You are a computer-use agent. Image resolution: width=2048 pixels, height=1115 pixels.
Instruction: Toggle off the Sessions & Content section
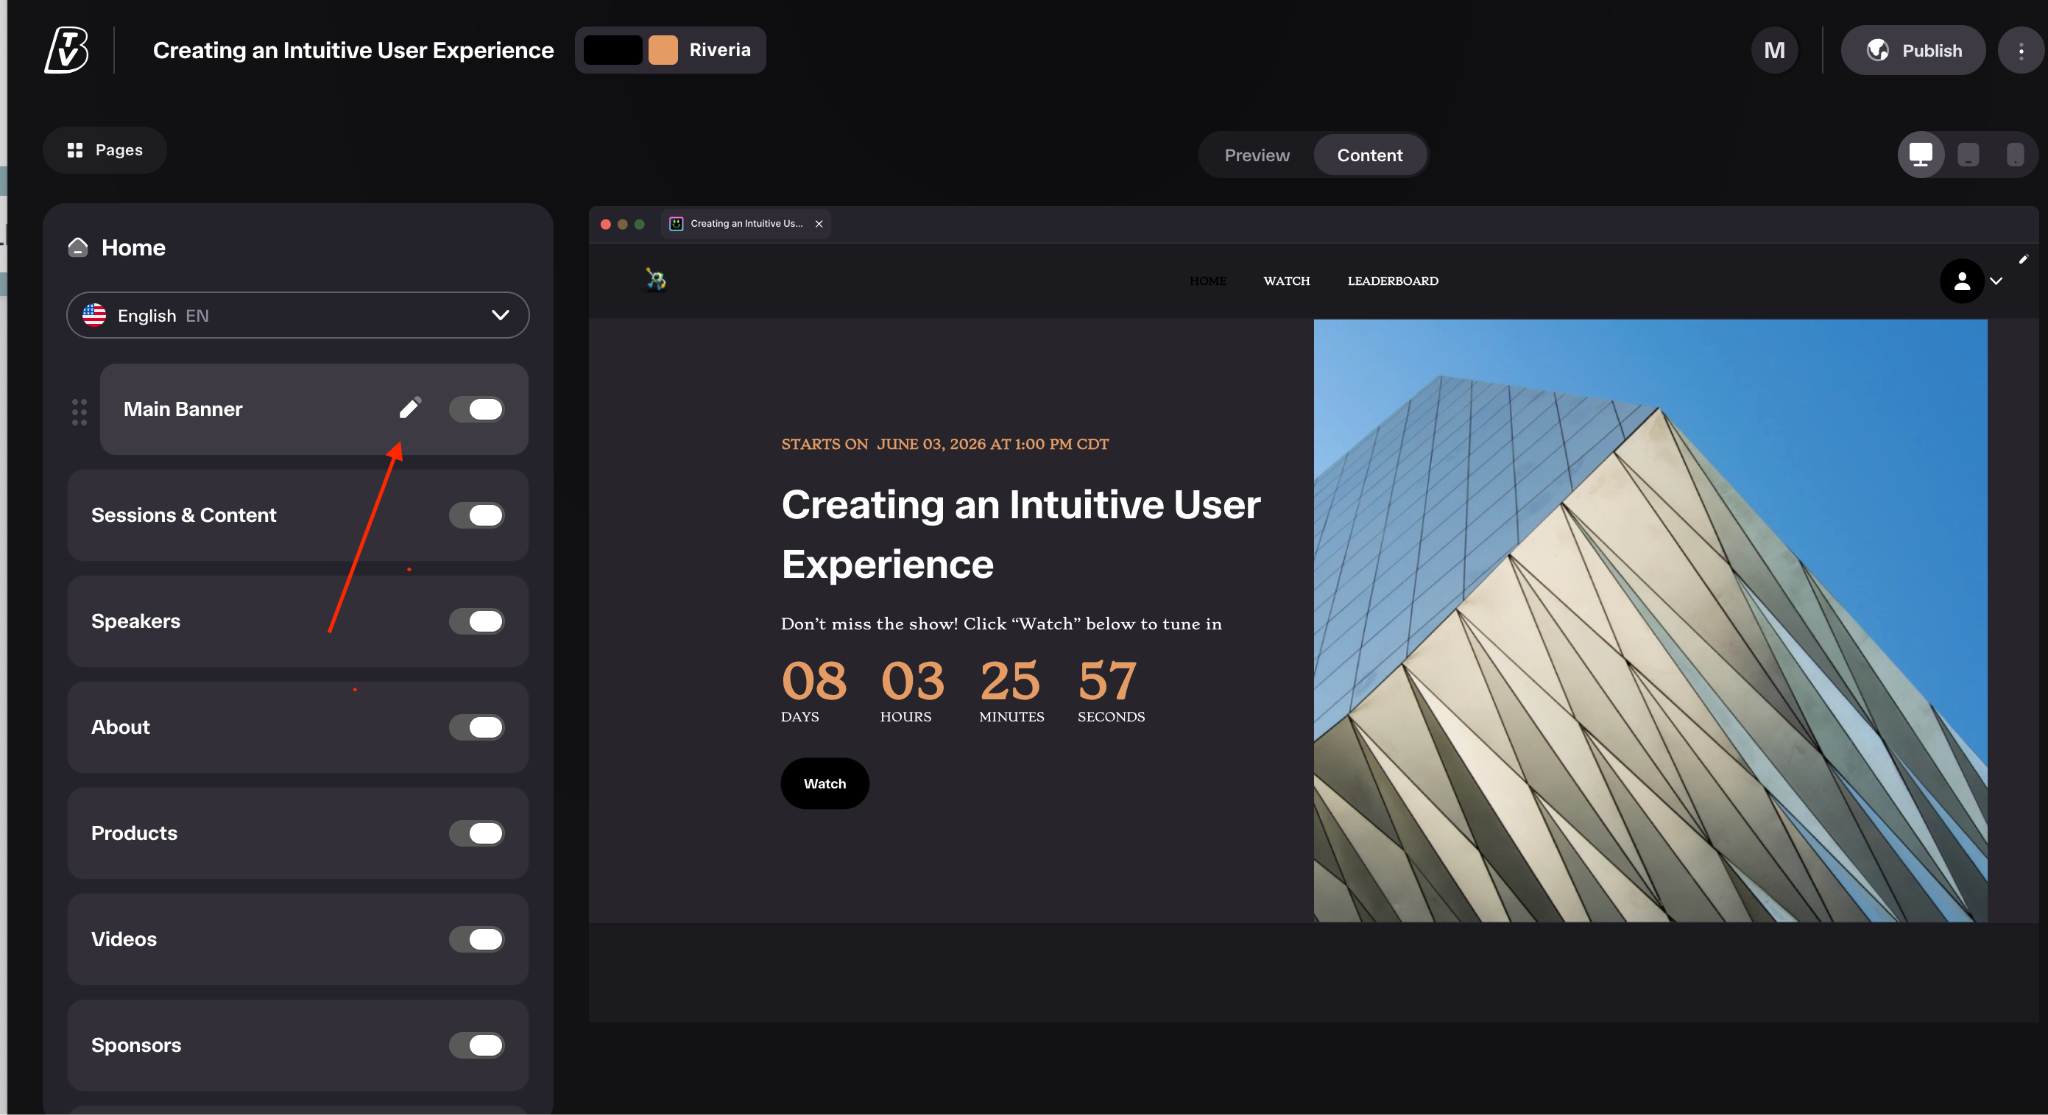pyautogui.click(x=477, y=515)
